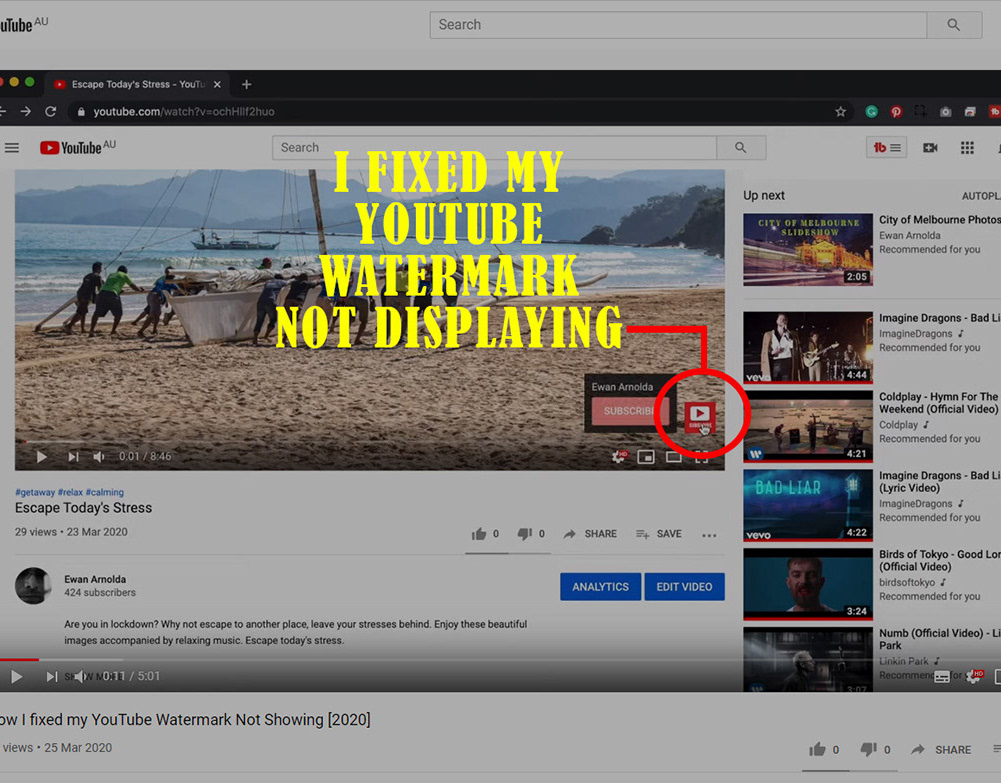Image resolution: width=1001 pixels, height=783 pixels.
Task: Skip to next video in outer player
Action: tap(52, 676)
